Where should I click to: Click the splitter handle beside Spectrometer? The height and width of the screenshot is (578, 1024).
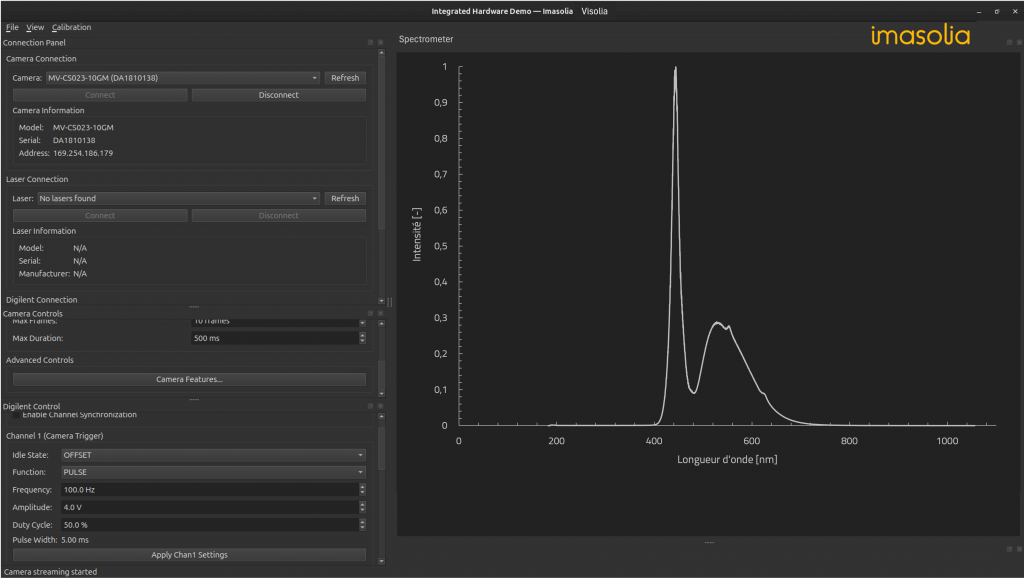tap(390, 302)
